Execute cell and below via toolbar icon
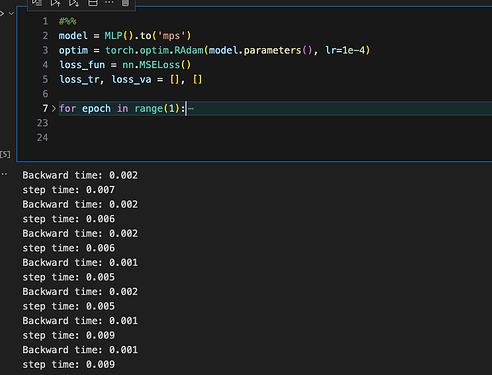Viewport: 492px width, 375px height. pyautogui.click(x=74, y=3)
